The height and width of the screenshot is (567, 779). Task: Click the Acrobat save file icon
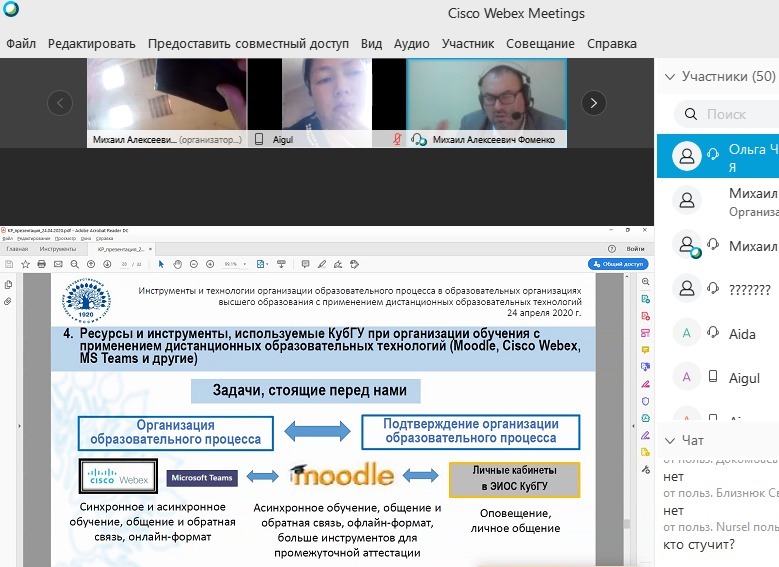(x=9, y=264)
